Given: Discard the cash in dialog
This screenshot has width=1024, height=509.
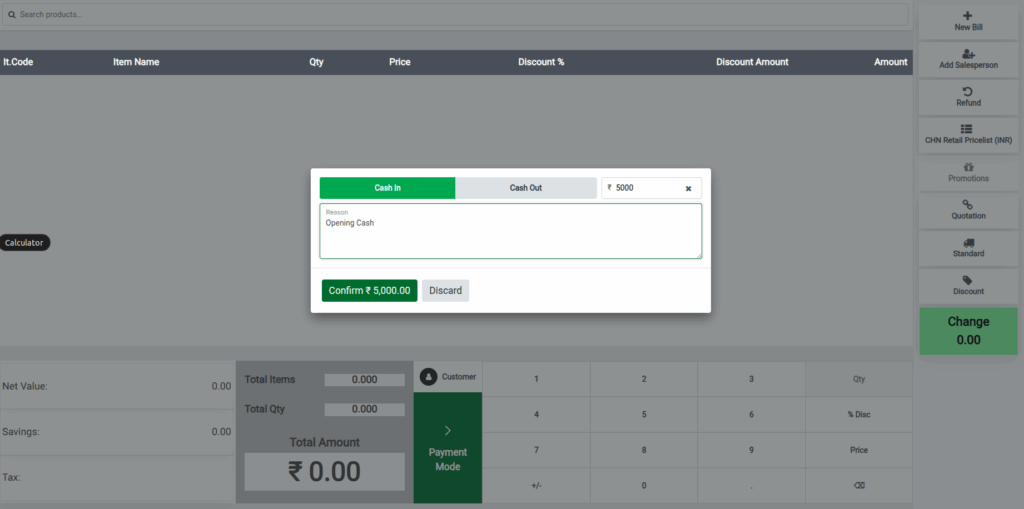Looking at the screenshot, I should [445, 291].
